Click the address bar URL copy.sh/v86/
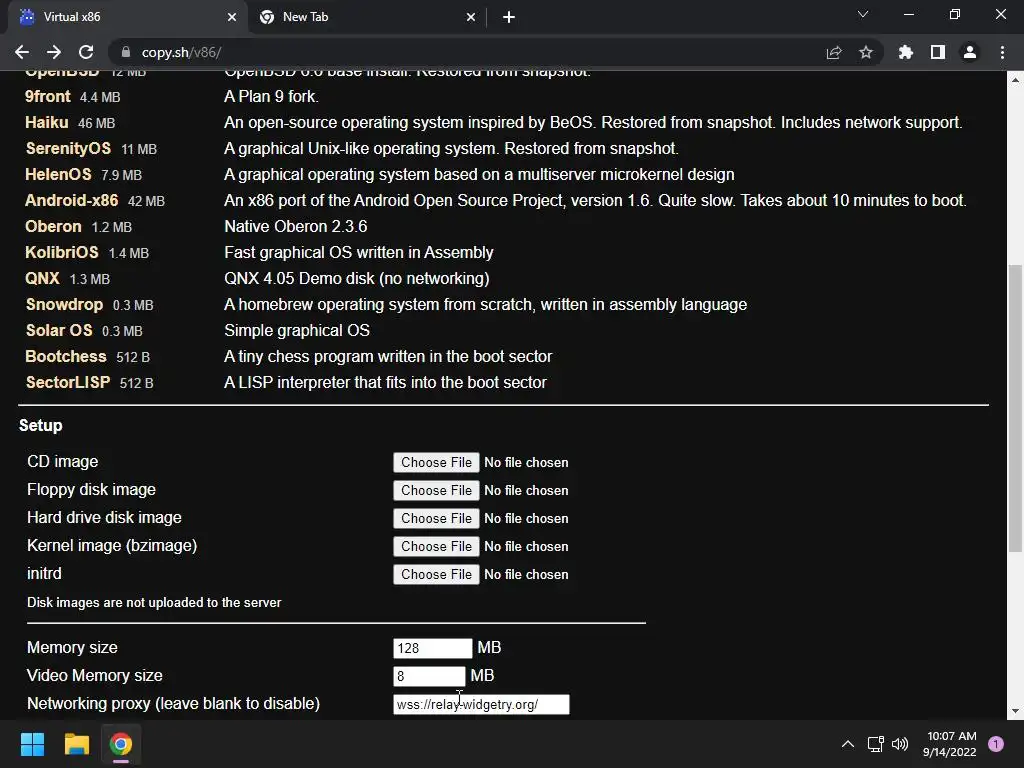This screenshot has width=1024, height=768. click(182, 52)
